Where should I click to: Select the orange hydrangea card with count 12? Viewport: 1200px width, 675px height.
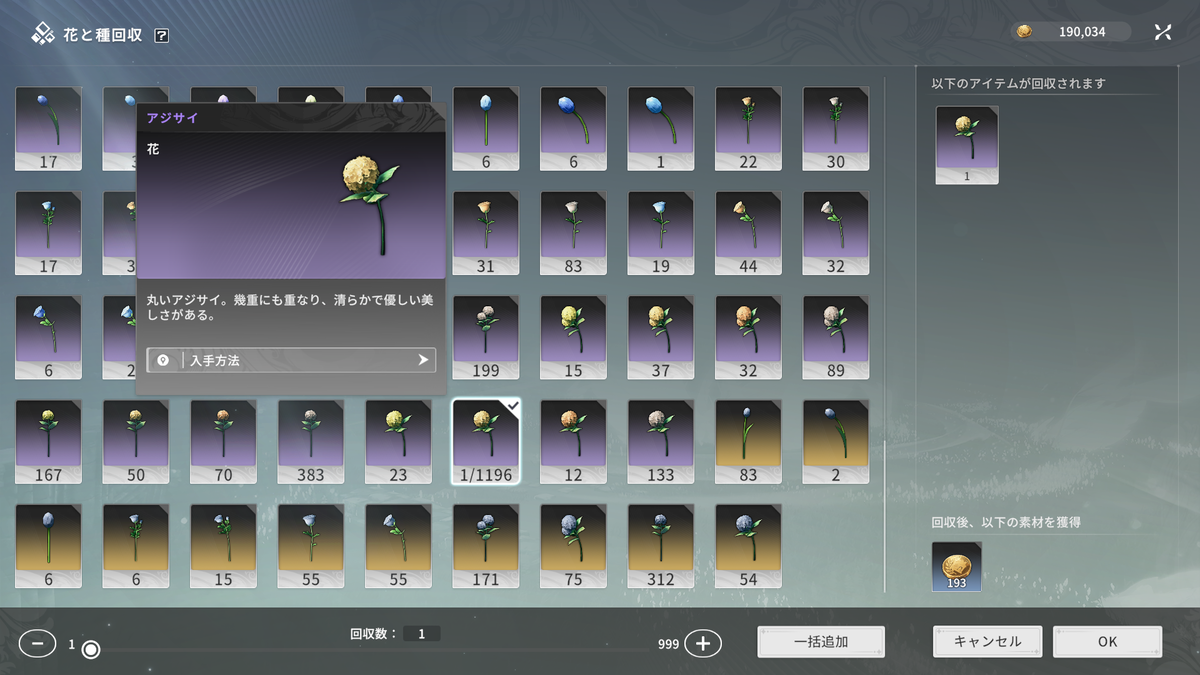point(573,442)
